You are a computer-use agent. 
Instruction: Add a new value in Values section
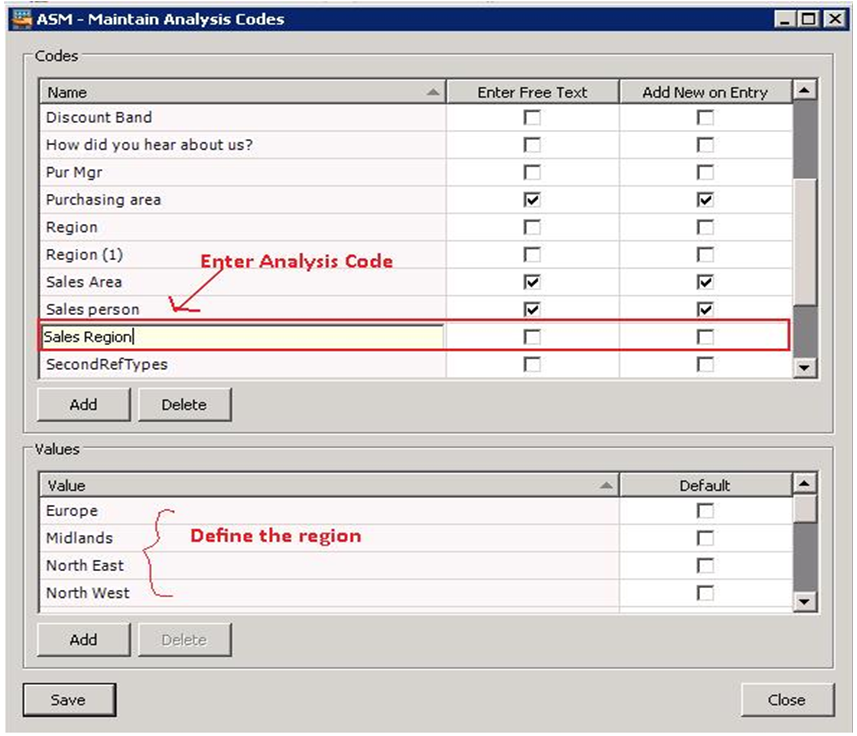point(84,639)
